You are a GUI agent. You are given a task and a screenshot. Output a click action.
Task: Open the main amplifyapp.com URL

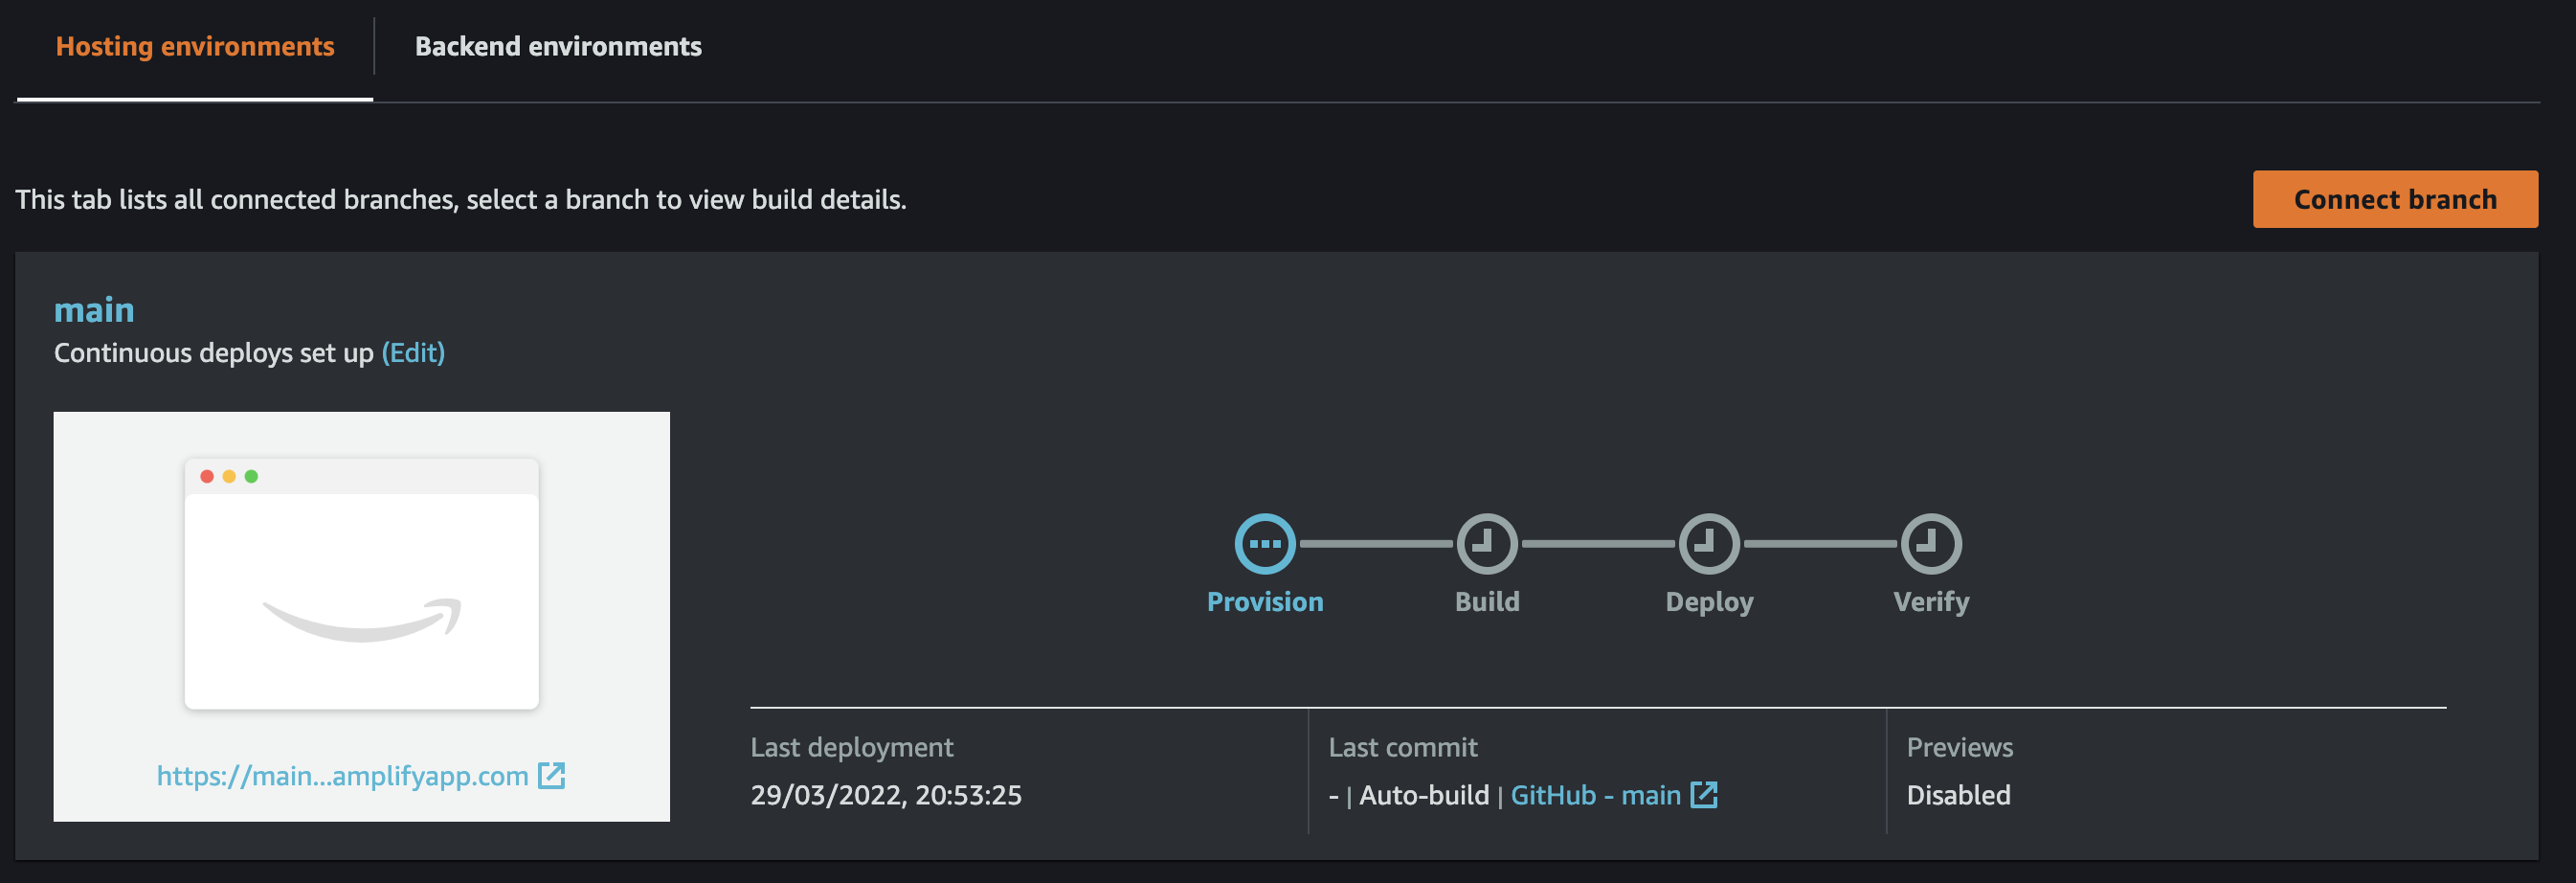click(x=342, y=775)
